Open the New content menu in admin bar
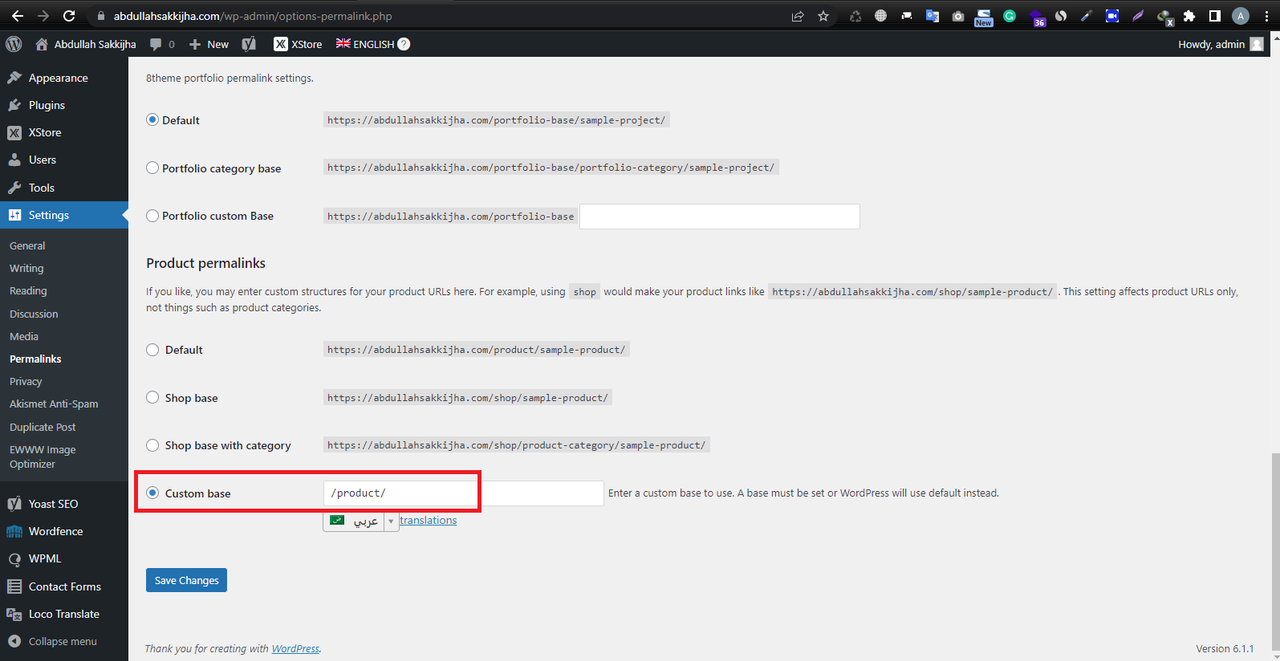 tap(208, 44)
